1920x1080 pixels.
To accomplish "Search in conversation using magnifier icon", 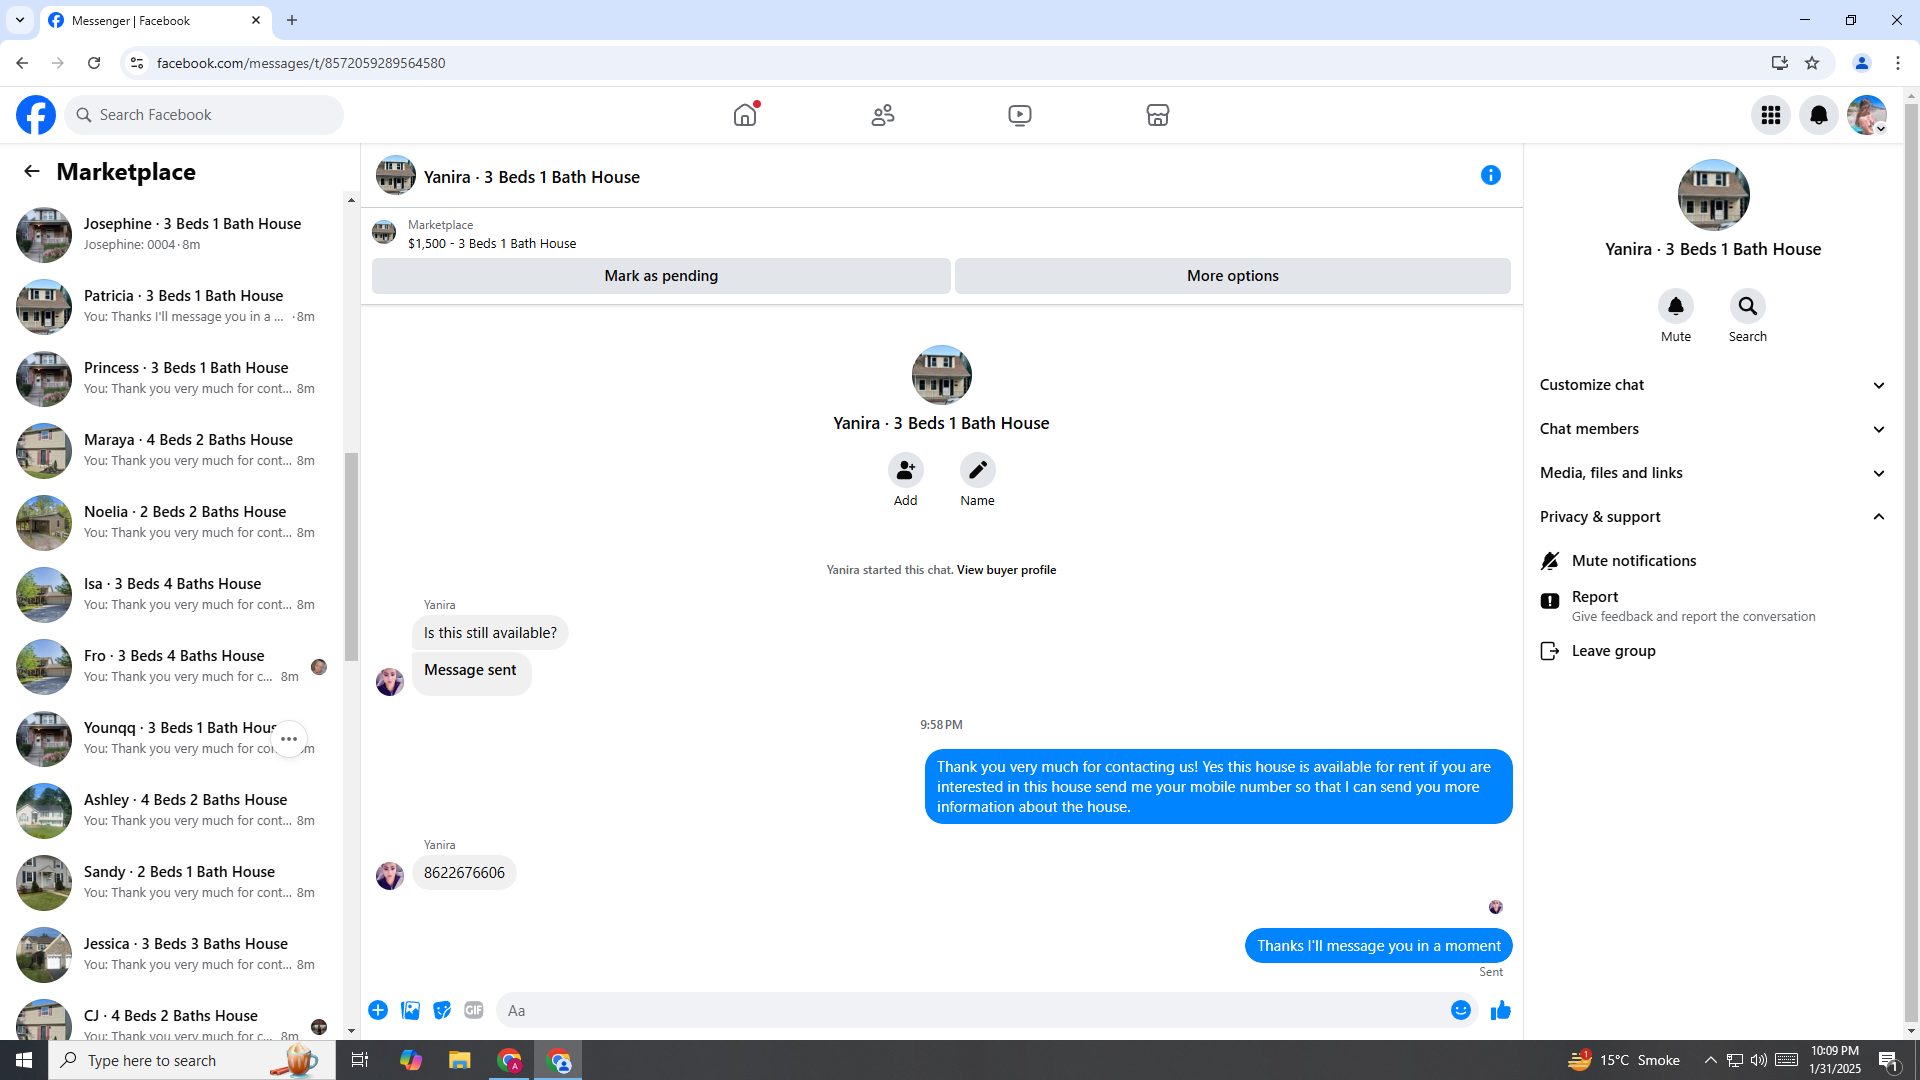I will click(1748, 306).
